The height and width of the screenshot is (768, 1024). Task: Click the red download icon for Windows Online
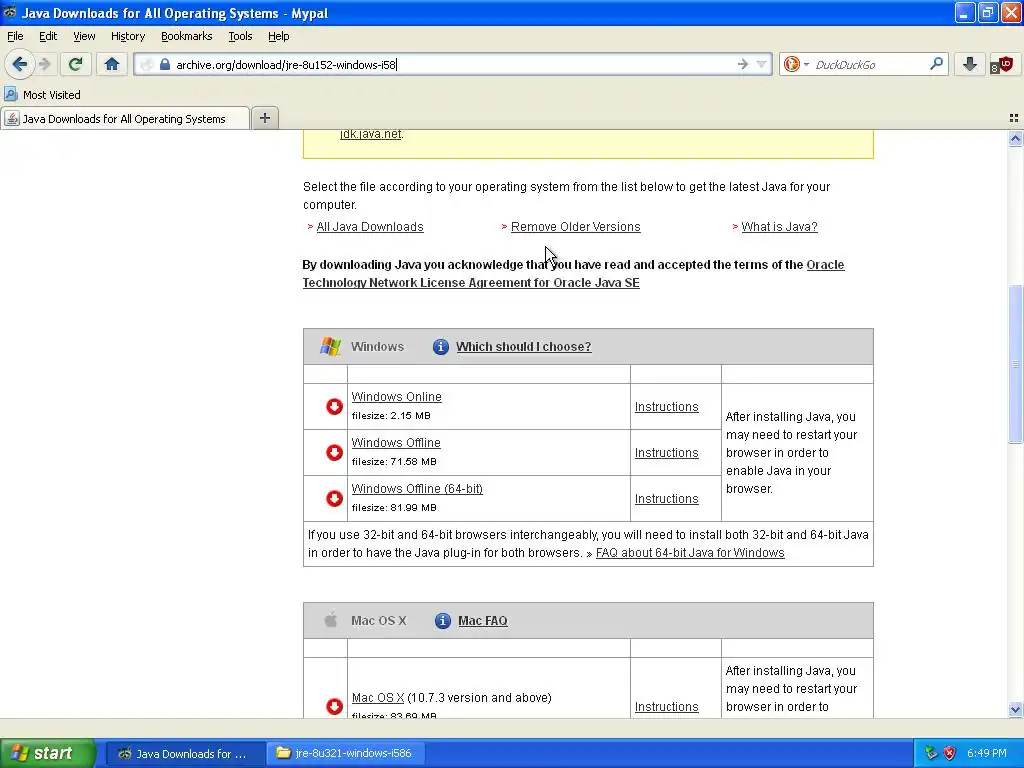(334, 406)
